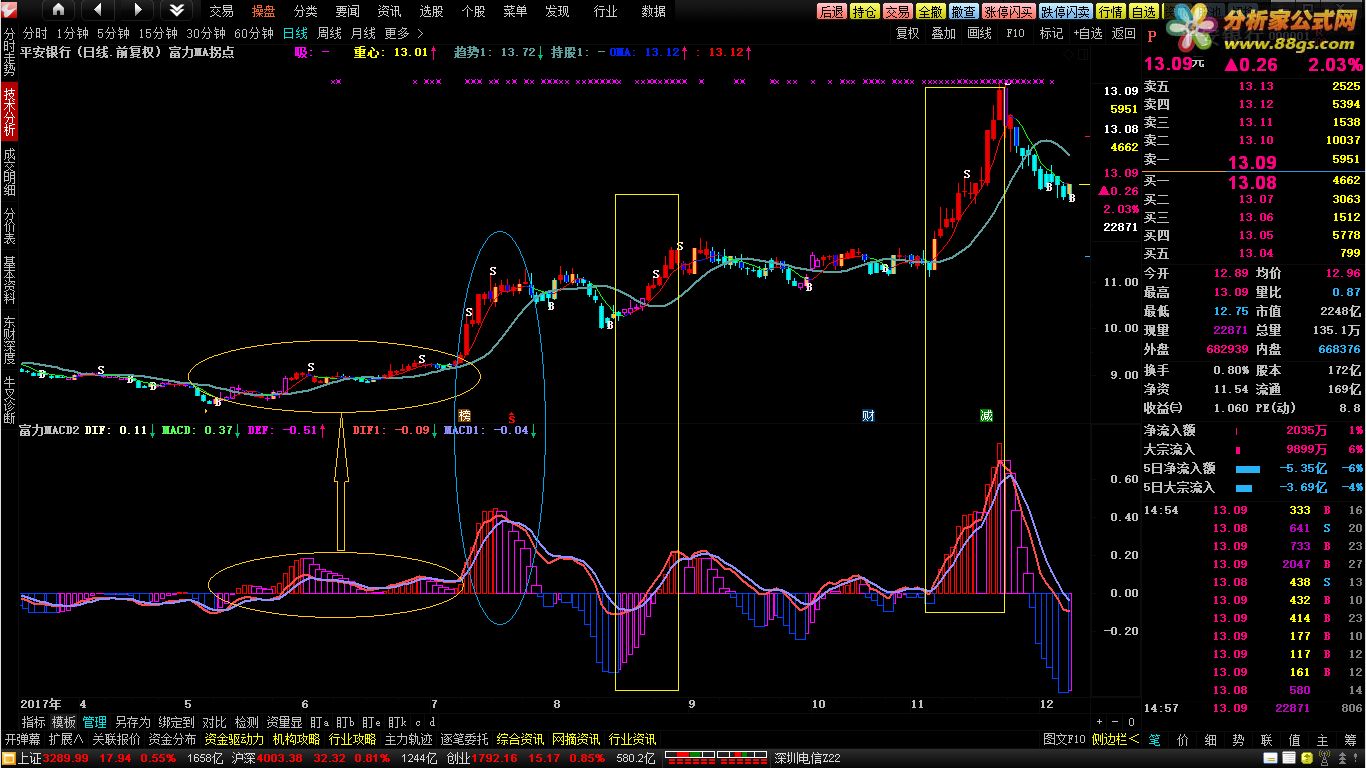Switch to the 1分钟 period
The height and width of the screenshot is (768, 1366).
72,33
